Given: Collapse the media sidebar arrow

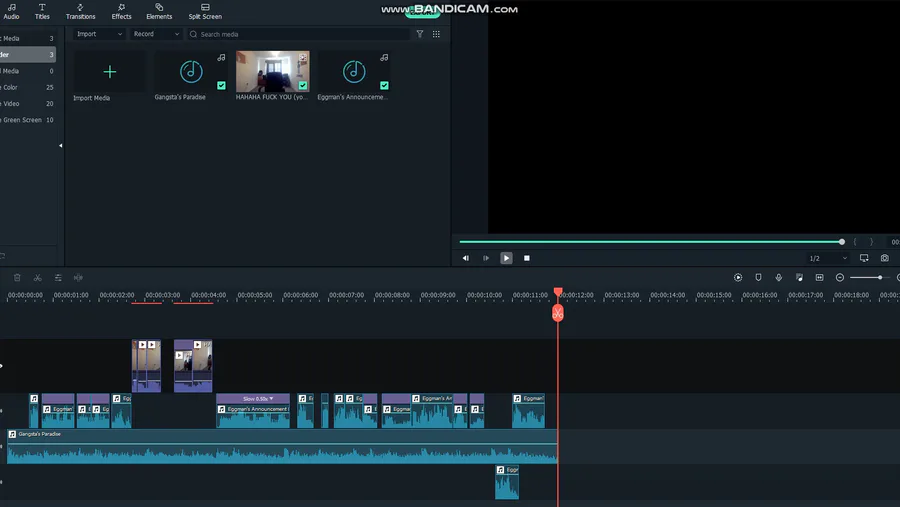Looking at the screenshot, I should tap(60, 145).
